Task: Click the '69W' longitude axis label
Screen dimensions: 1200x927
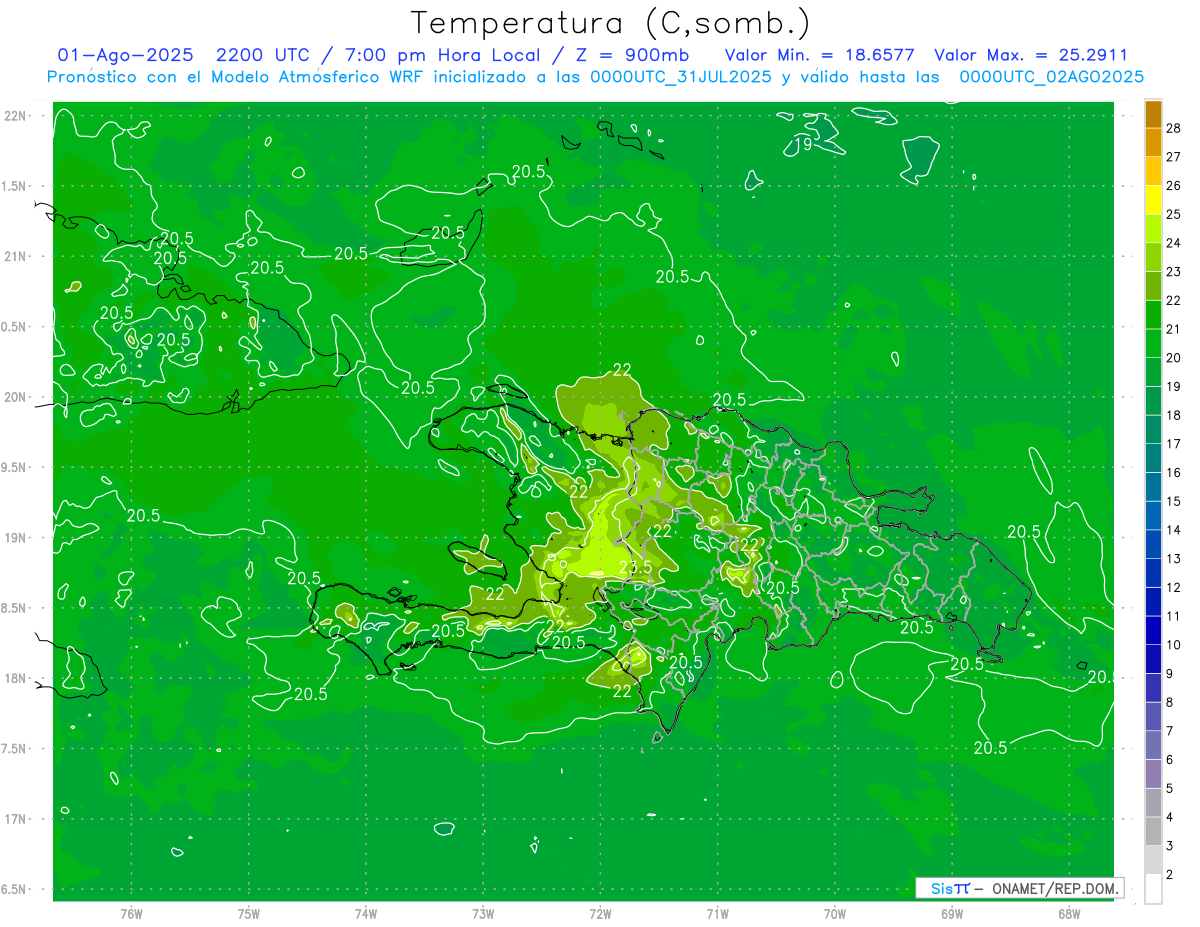Action: [951, 913]
